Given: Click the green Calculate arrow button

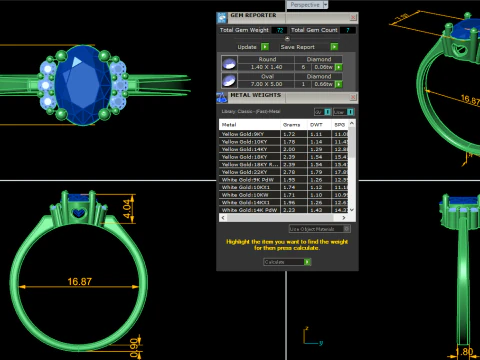Looking at the screenshot, I should pos(307,262).
